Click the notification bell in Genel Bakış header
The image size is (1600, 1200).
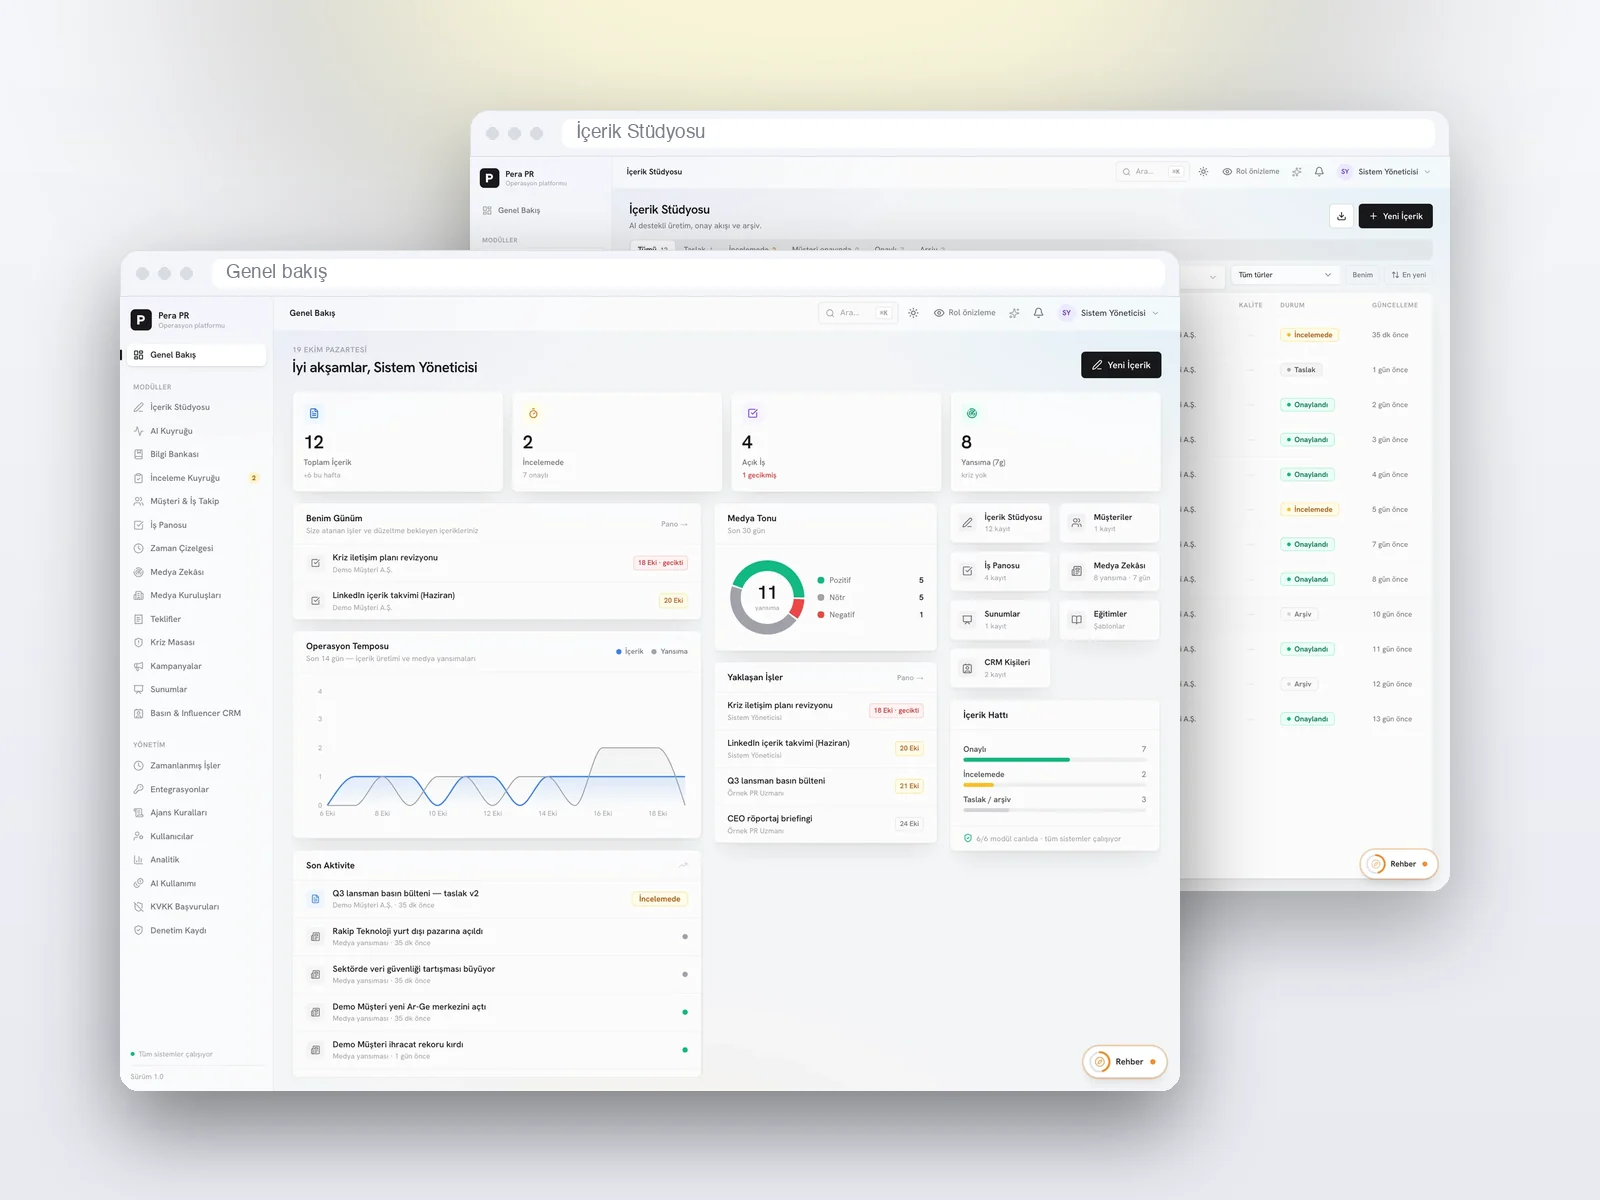[x=1038, y=313]
